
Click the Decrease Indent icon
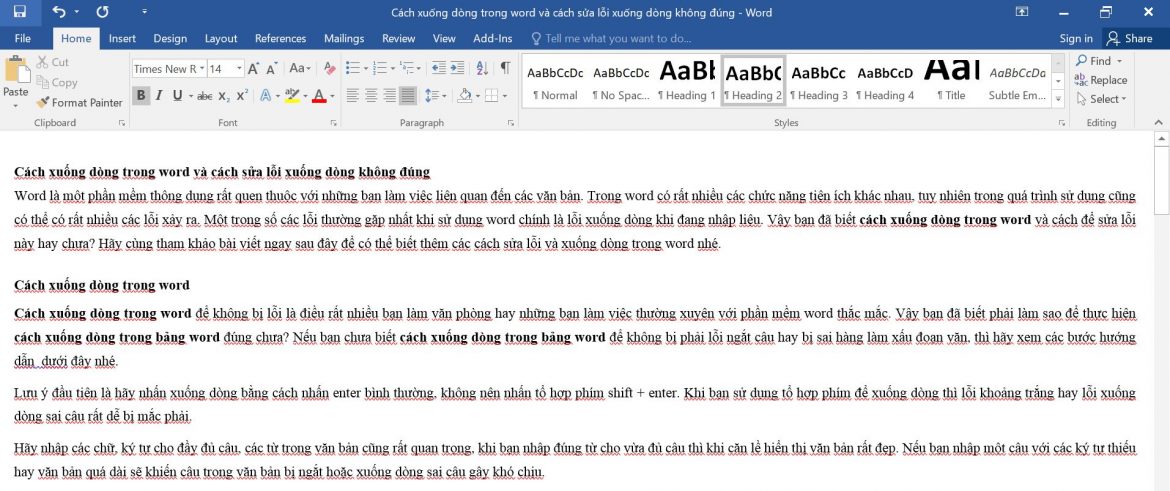click(x=438, y=68)
